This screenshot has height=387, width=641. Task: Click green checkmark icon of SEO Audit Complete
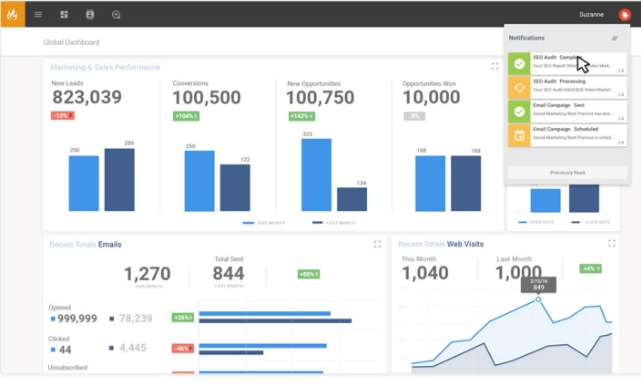point(519,63)
